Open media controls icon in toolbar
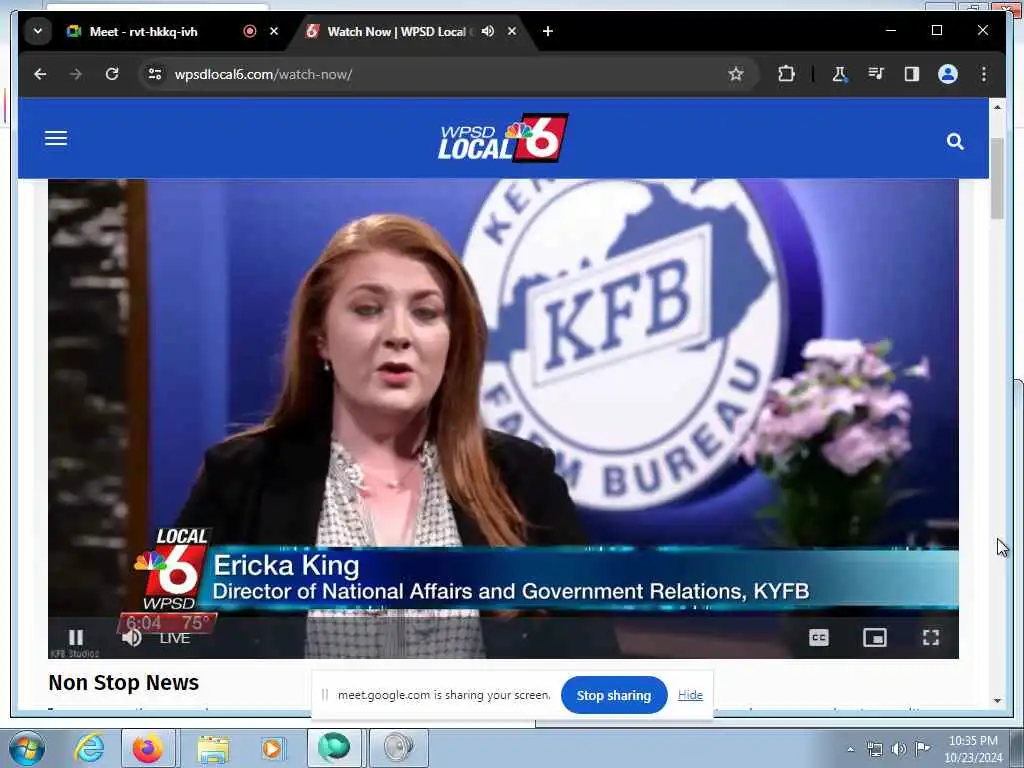Image resolution: width=1024 pixels, height=768 pixels. click(876, 74)
